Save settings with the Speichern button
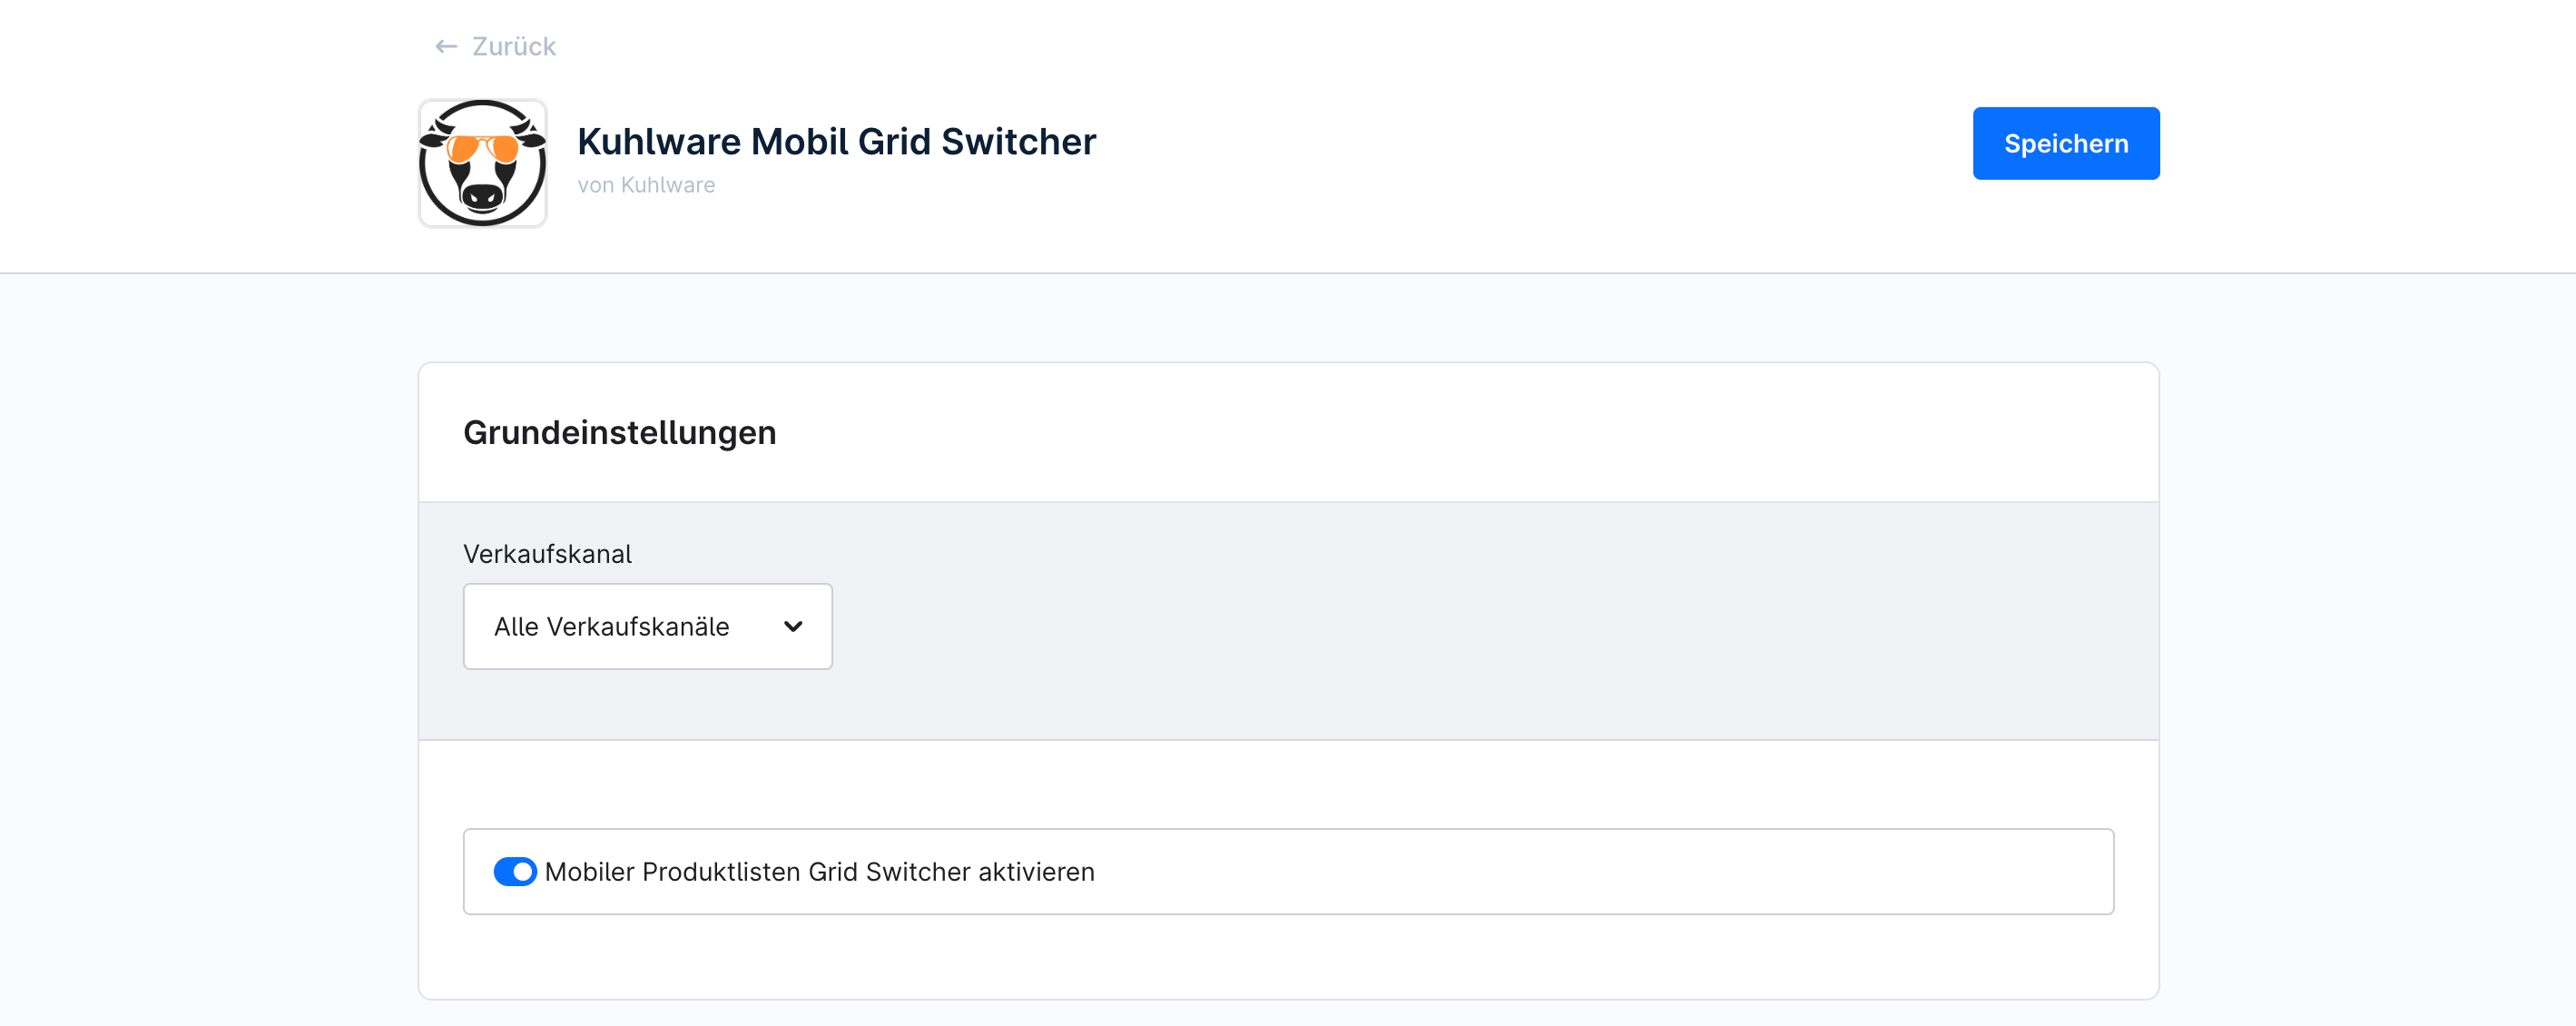The height and width of the screenshot is (1026, 2576). point(2065,143)
